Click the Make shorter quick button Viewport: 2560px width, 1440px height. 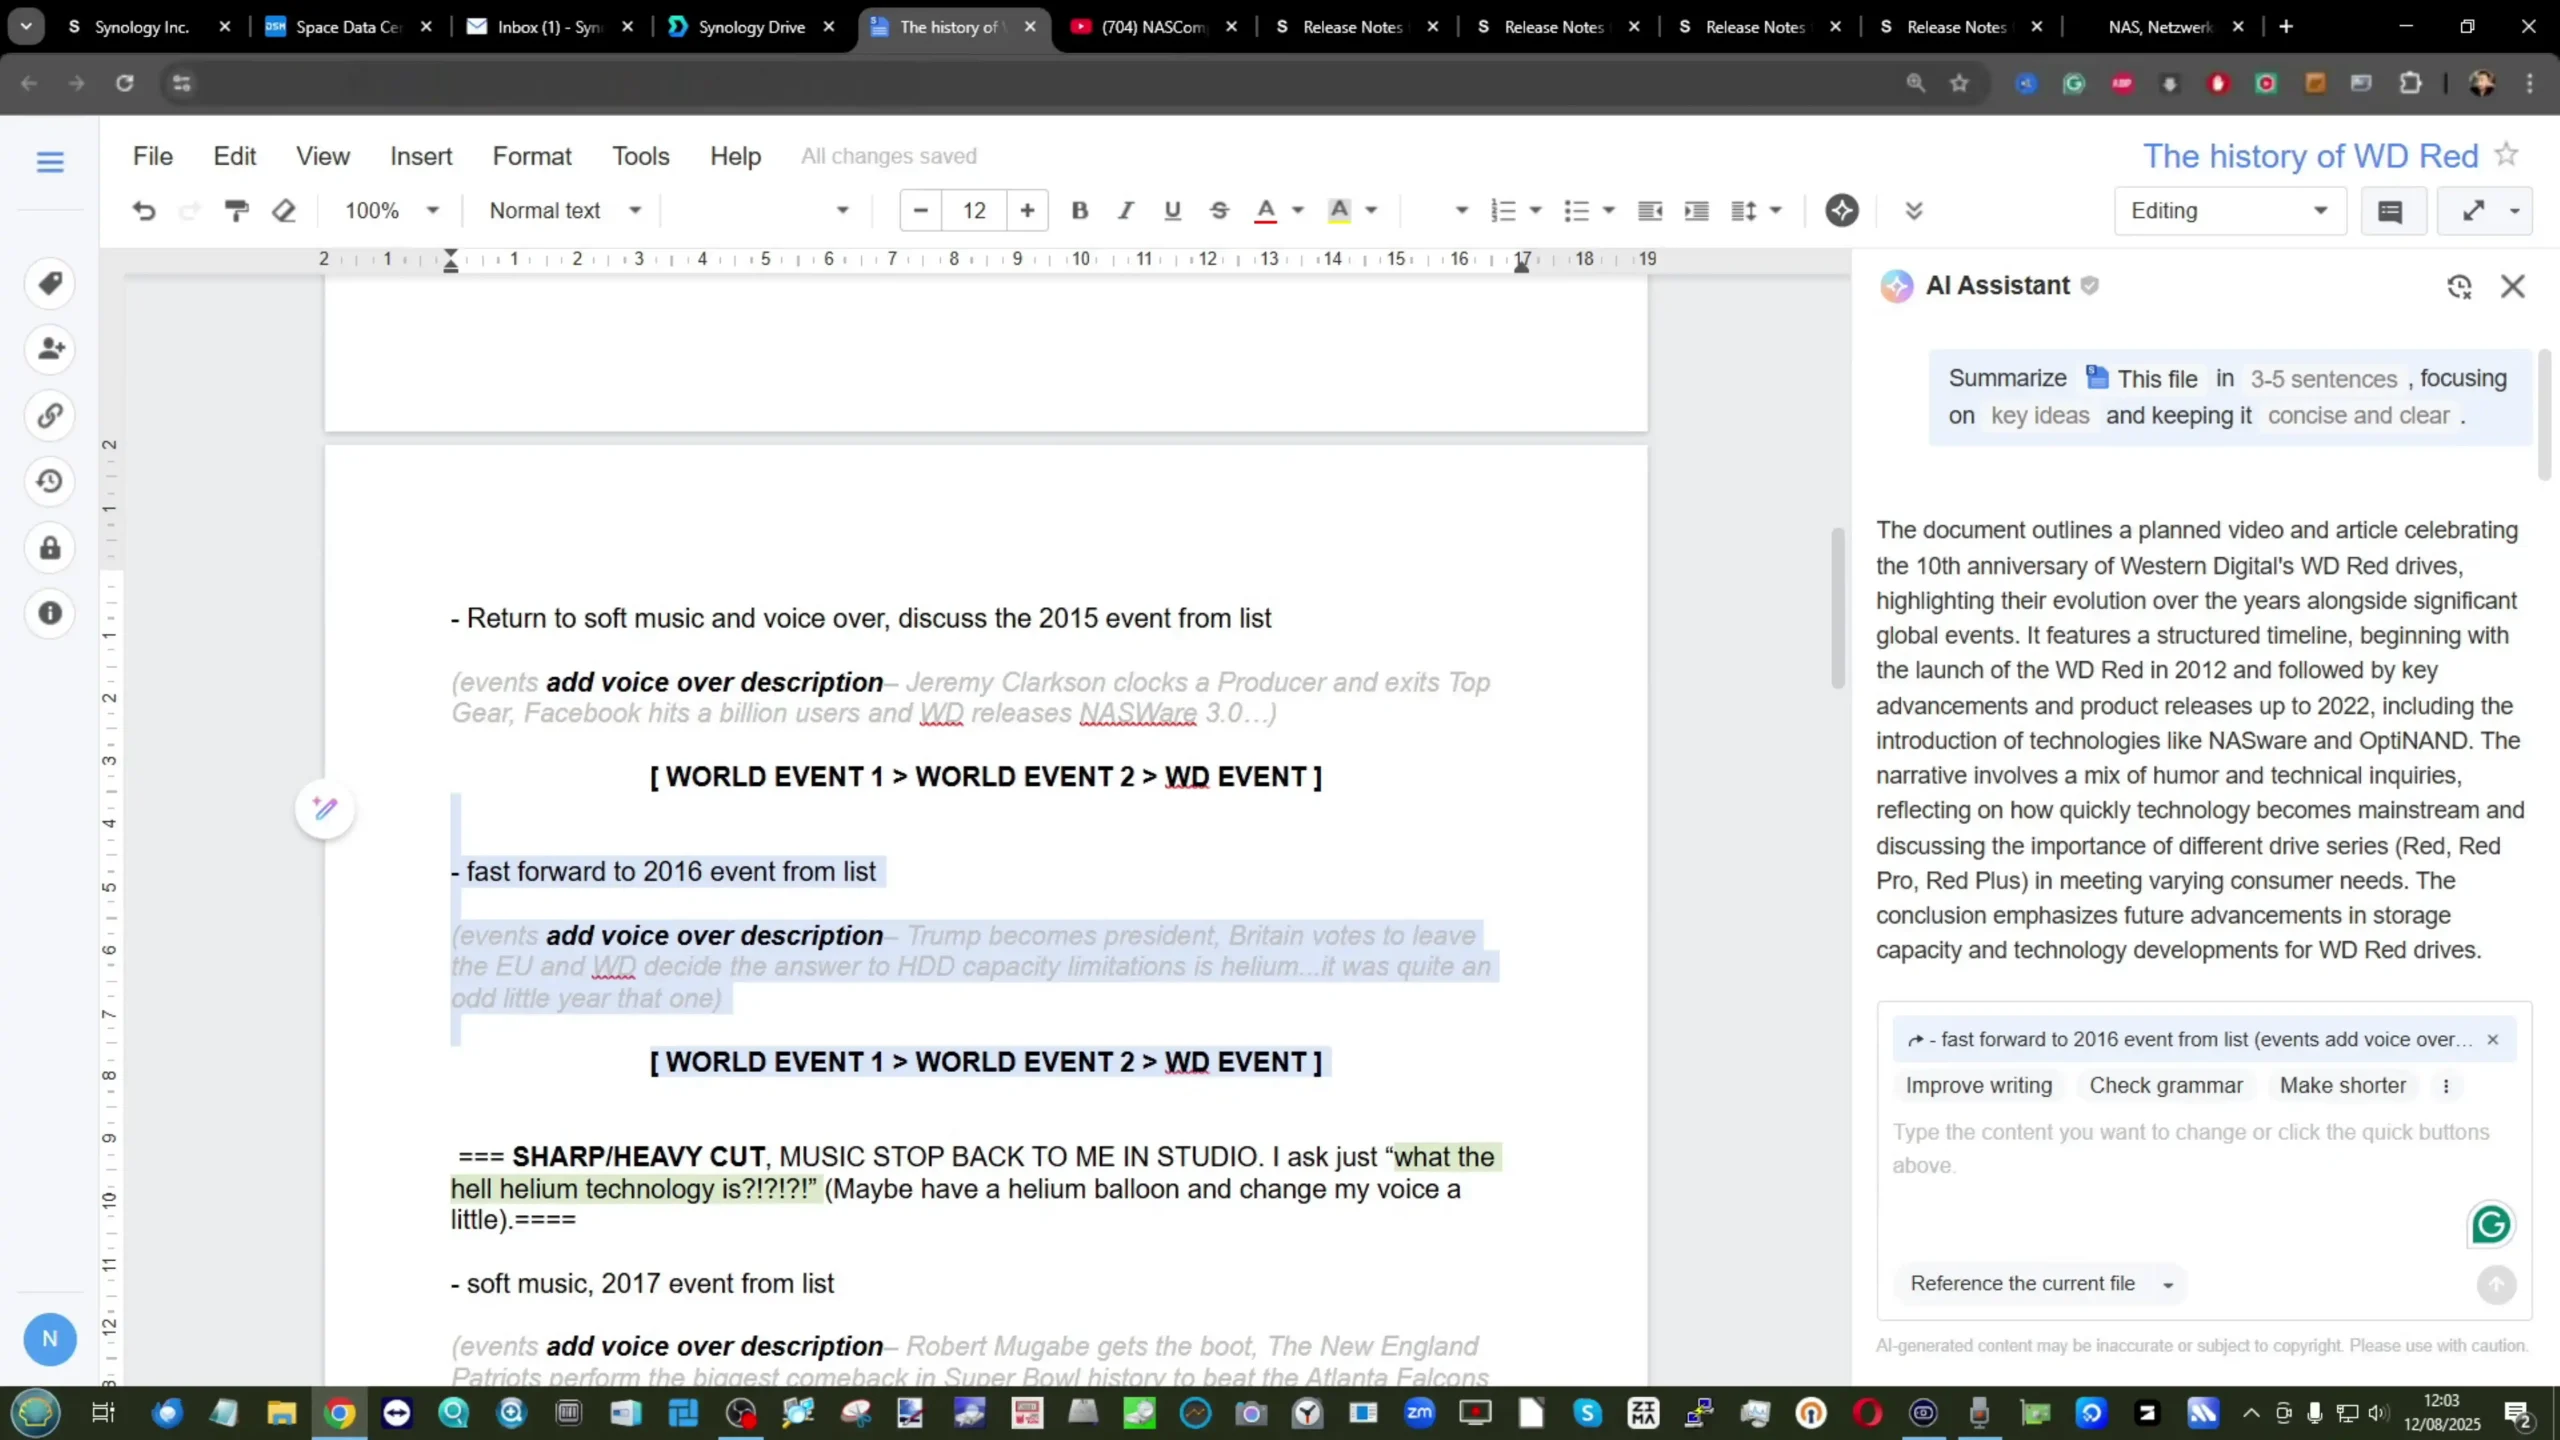coord(2343,1085)
